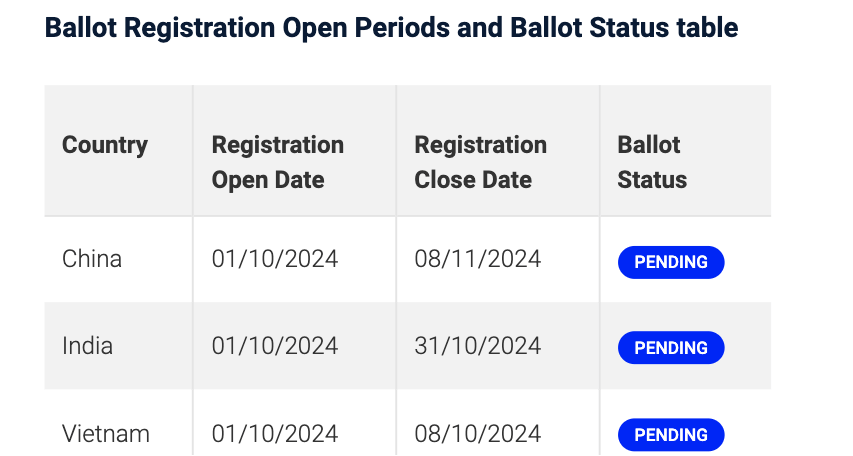Click the PENDING badge for China
853x456 pixels.
coord(671,262)
